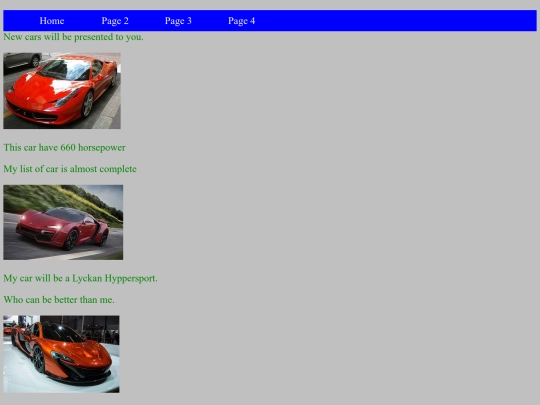Click the orange McLaren car image
This screenshot has height=405, width=540.
click(61, 354)
